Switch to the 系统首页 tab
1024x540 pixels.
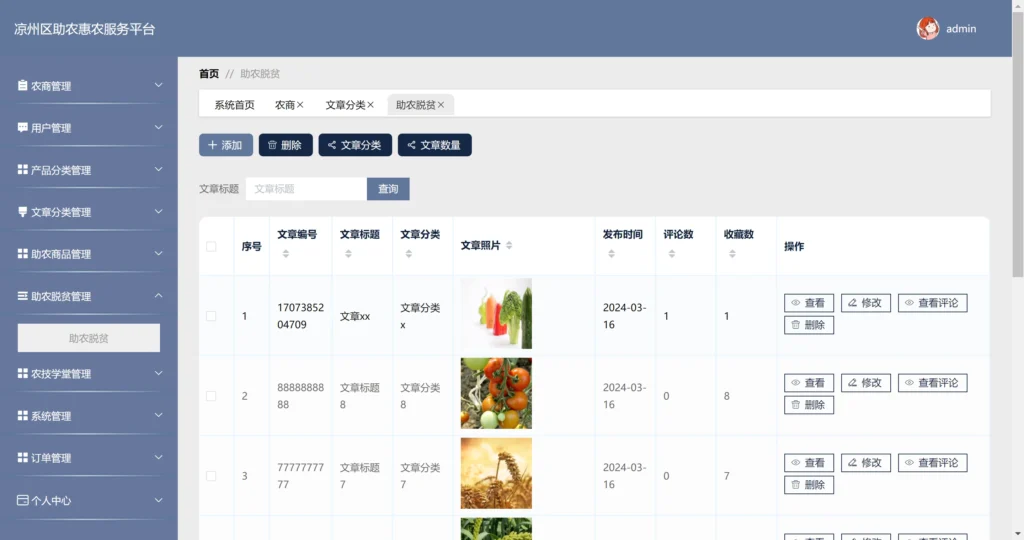point(234,104)
